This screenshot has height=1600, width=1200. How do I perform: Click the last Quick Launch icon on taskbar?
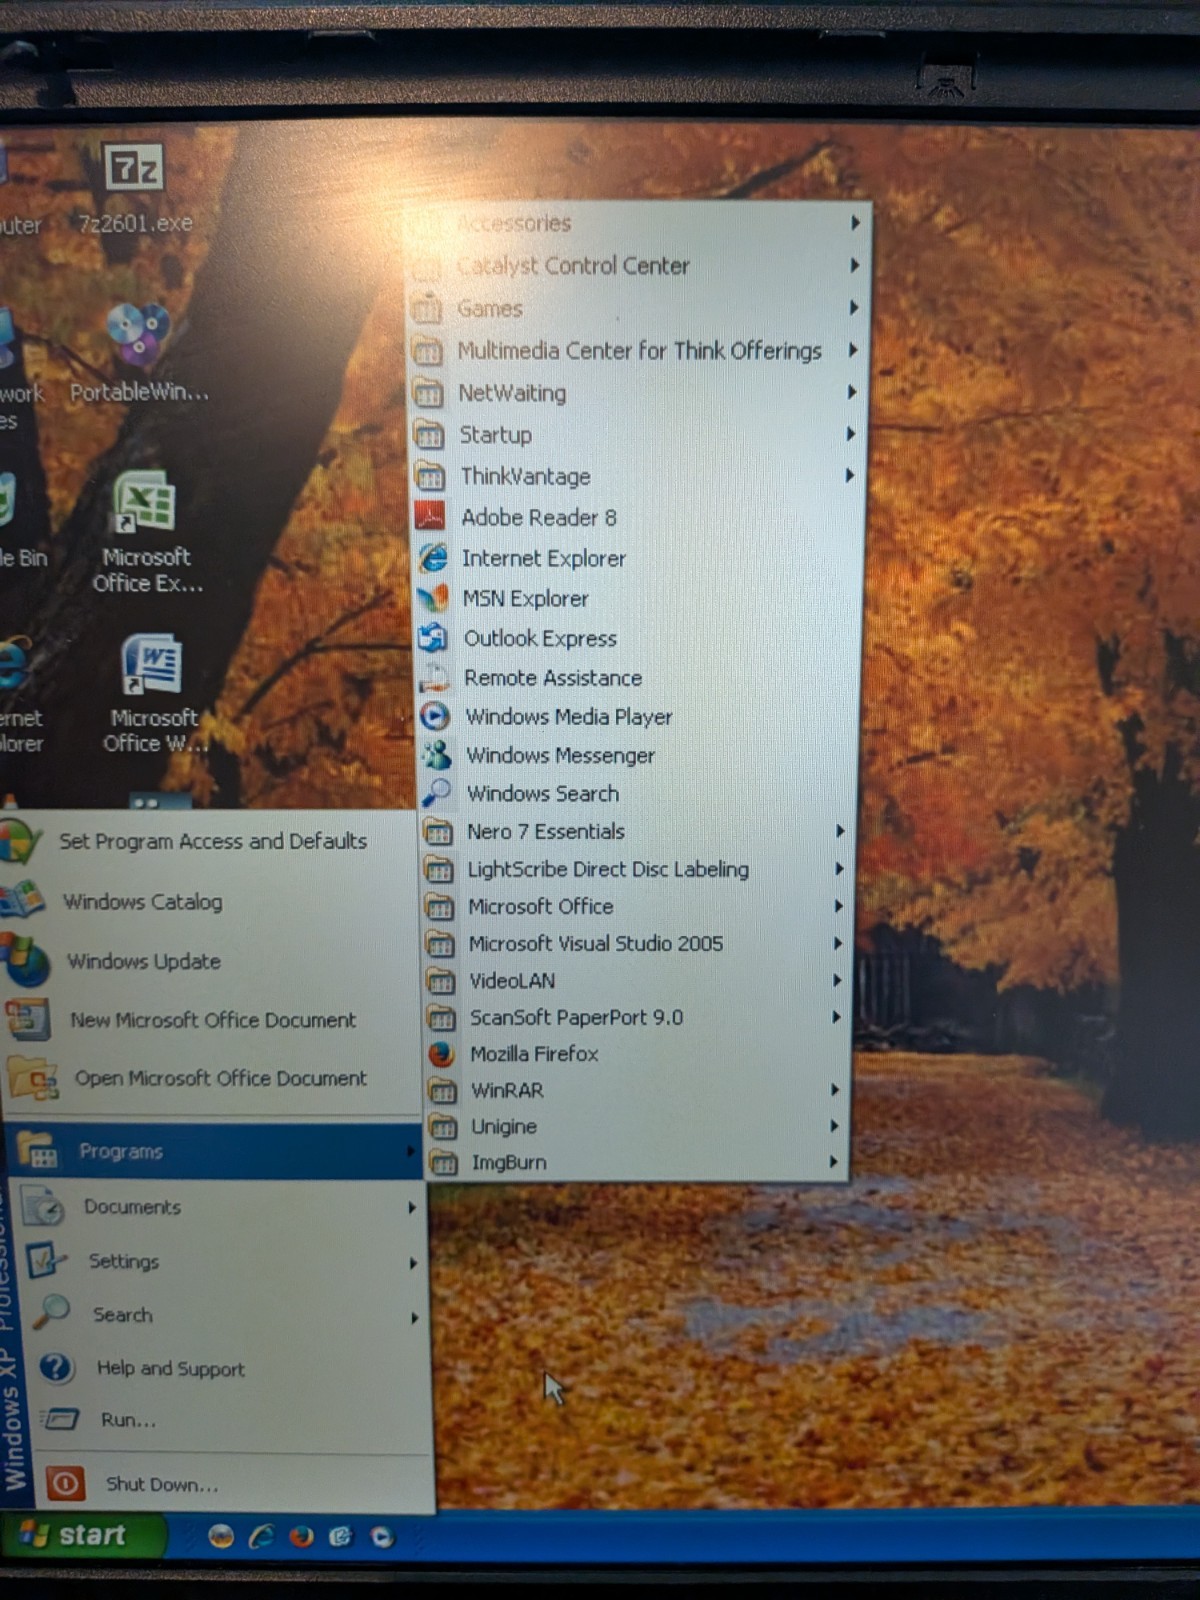point(381,1536)
